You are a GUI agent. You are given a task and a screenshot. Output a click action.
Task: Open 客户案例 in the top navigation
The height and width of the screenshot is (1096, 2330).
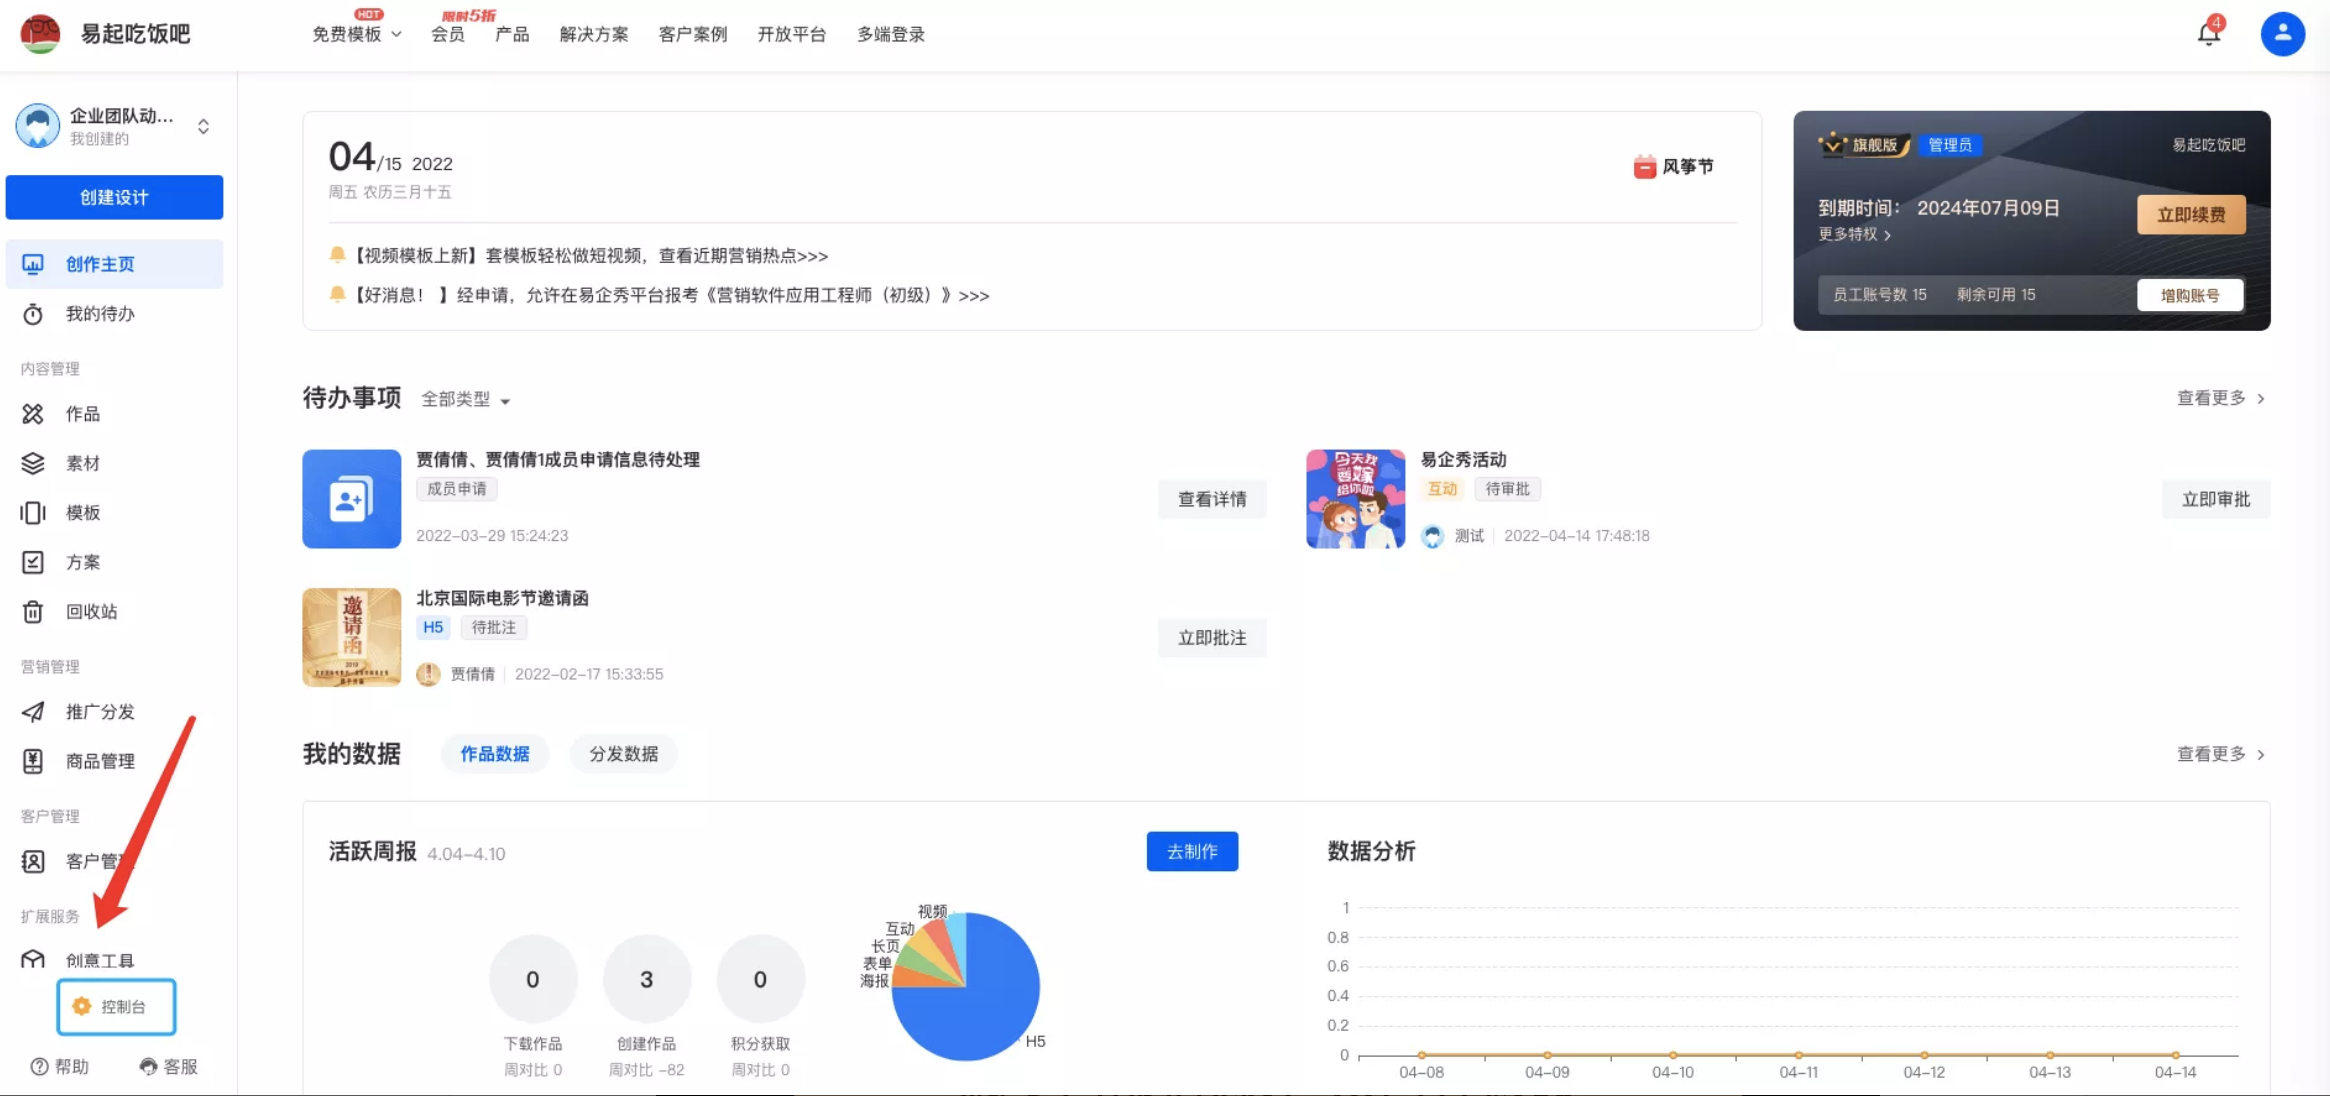(693, 34)
